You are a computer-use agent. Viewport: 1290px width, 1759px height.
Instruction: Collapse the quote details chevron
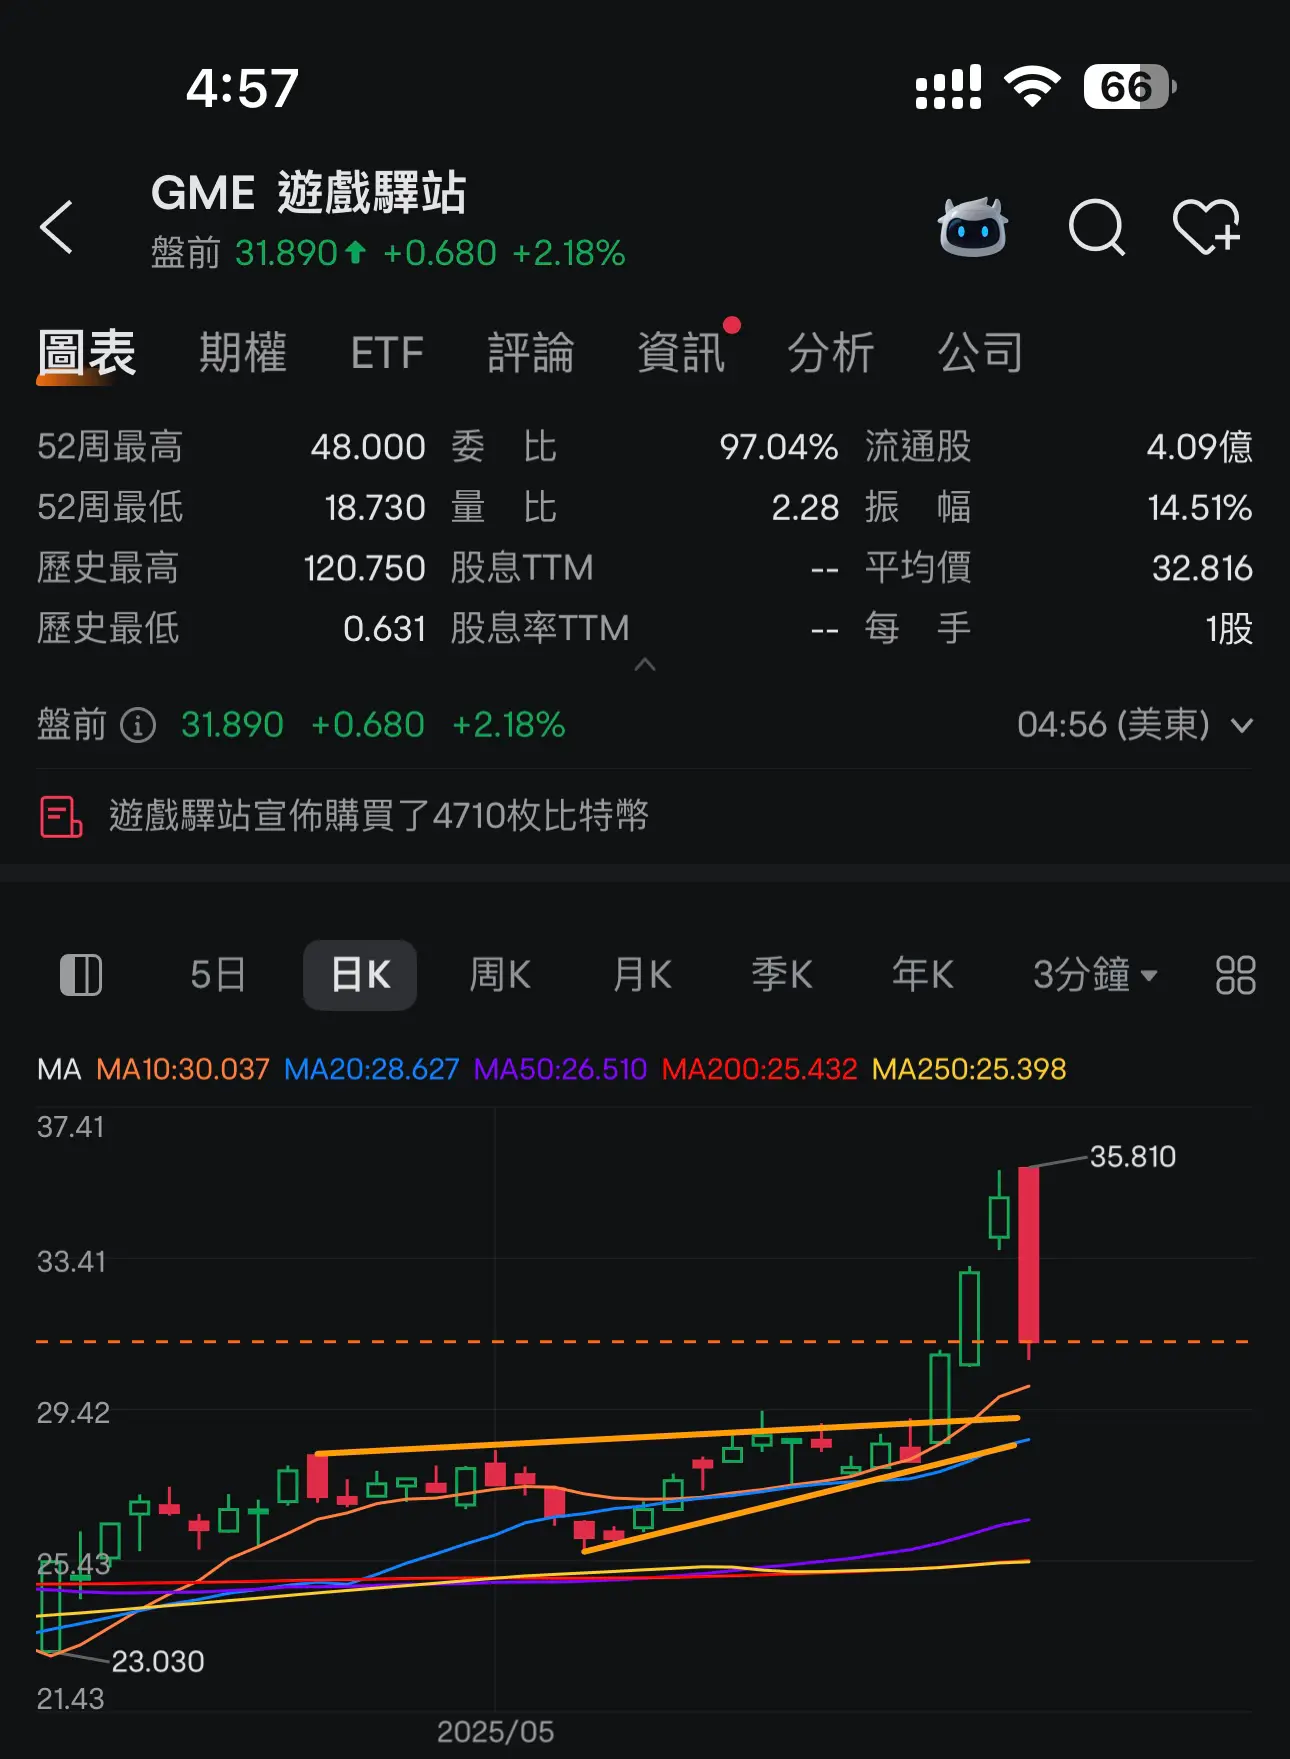pos(645,665)
